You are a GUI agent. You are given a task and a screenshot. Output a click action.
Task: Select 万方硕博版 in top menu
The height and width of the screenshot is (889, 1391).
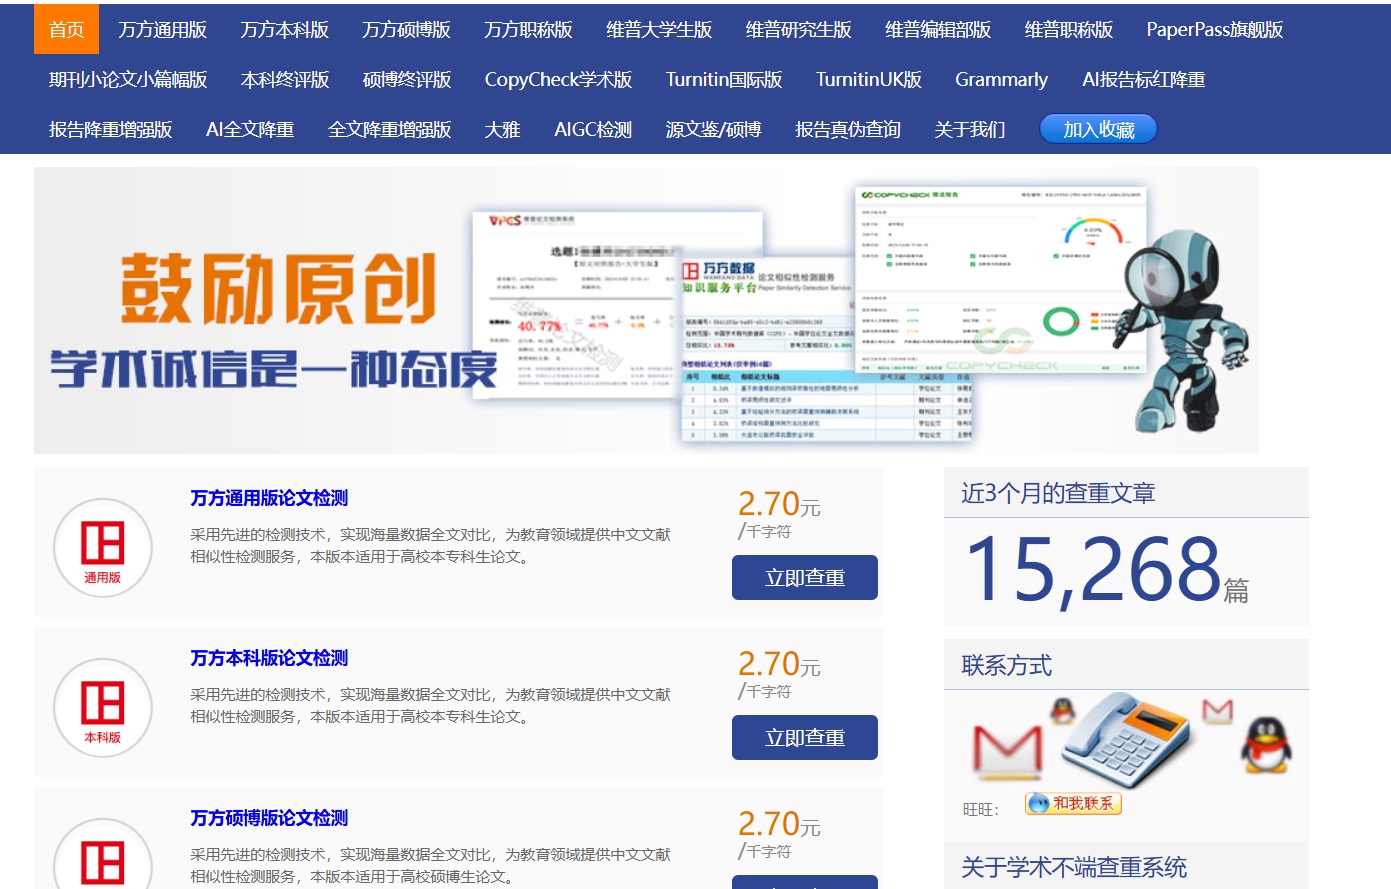click(x=406, y=29)
